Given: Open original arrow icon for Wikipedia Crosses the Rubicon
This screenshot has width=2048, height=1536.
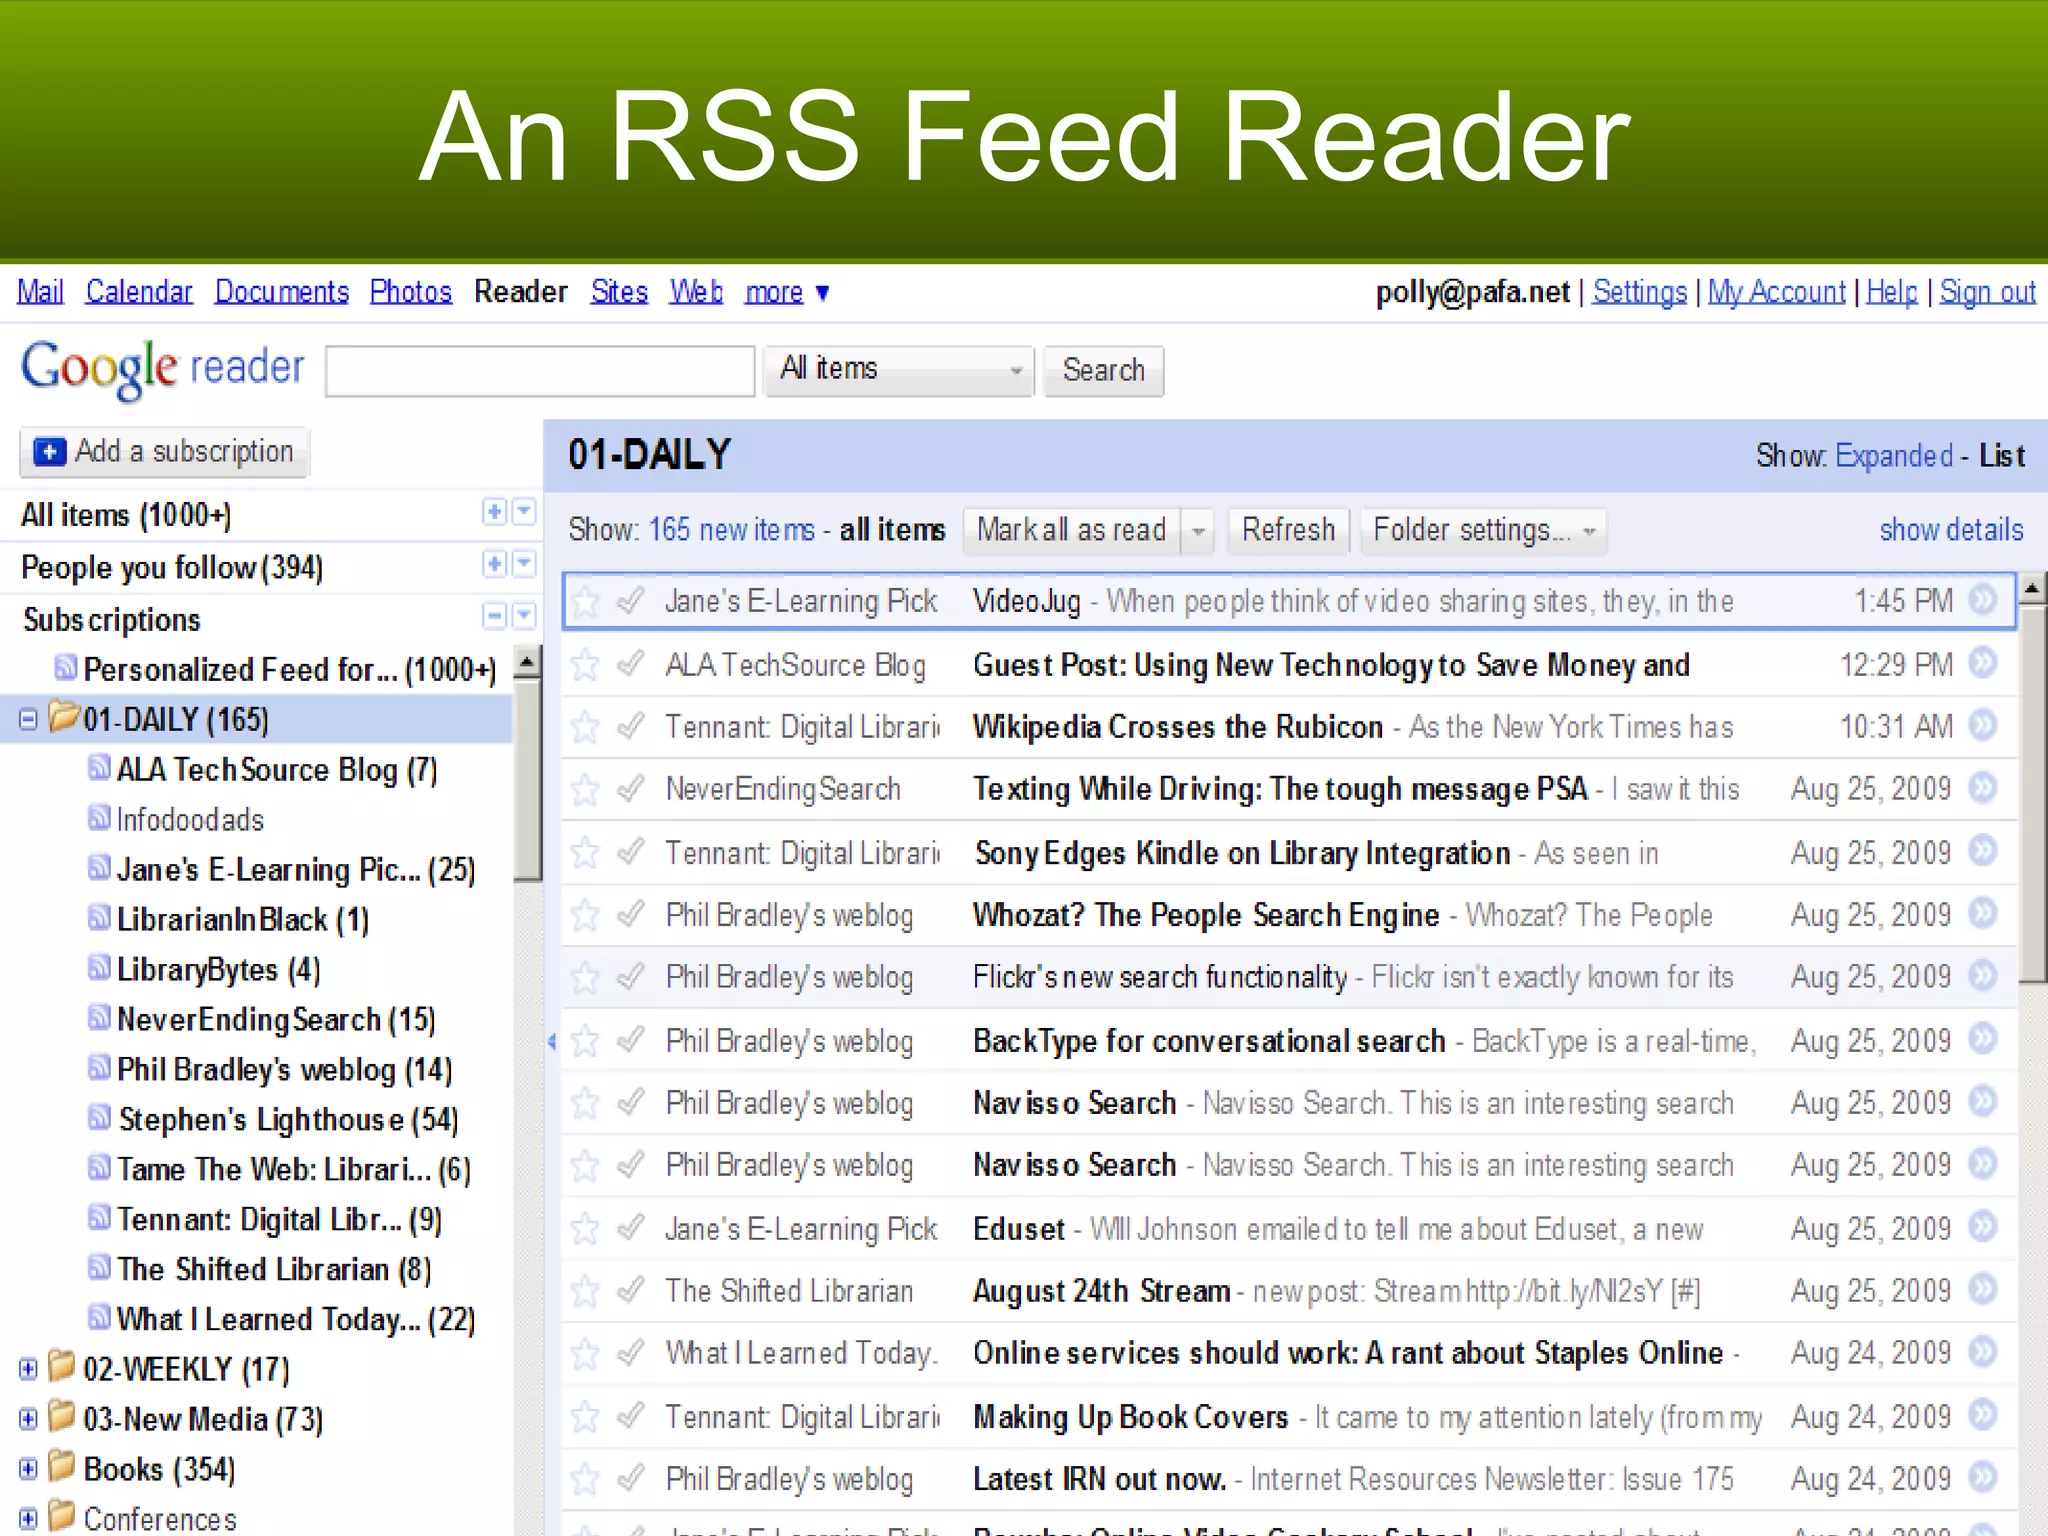Looking at the screenshot, I should point(1983,725).
